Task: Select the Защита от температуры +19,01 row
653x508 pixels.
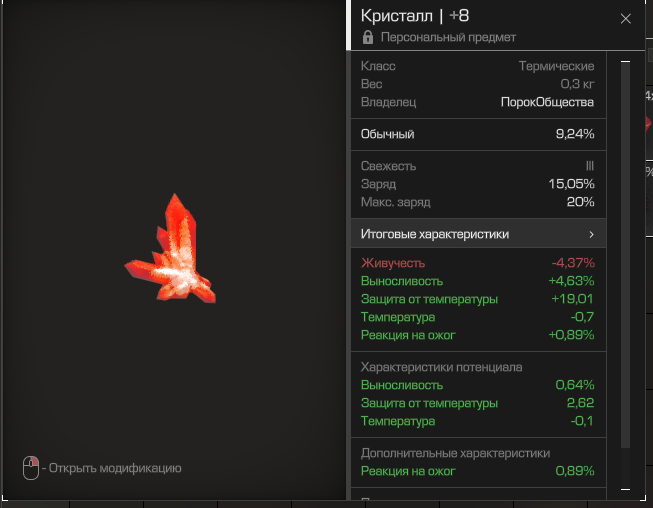Action: click(x=478, y=299)
